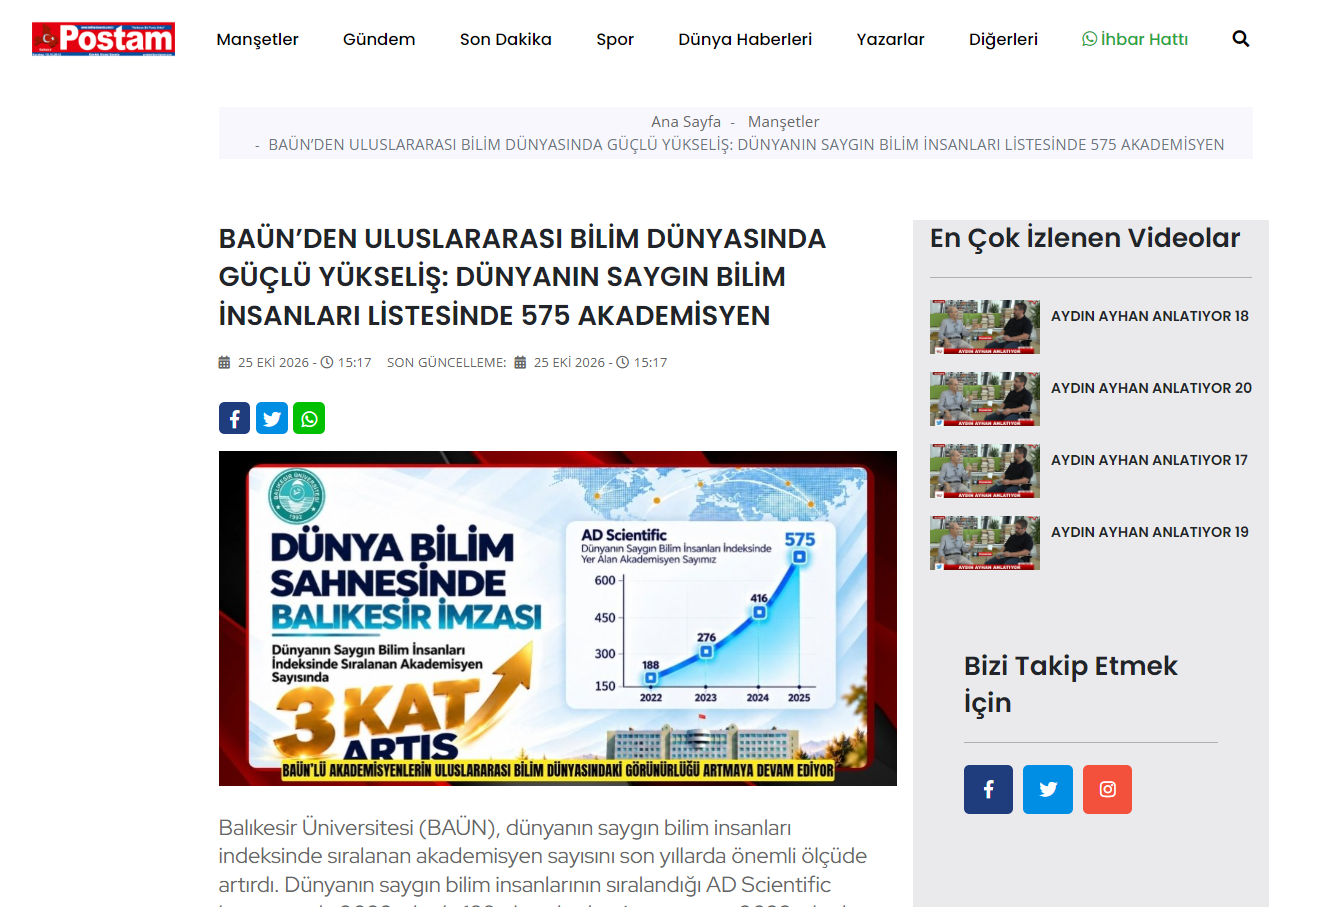The width and height of the screenshot is (1335, 907).
Task: Click the Bizi Takip Etmek İçin heading
Action: pyautogui.click(x=1071, y=684)
